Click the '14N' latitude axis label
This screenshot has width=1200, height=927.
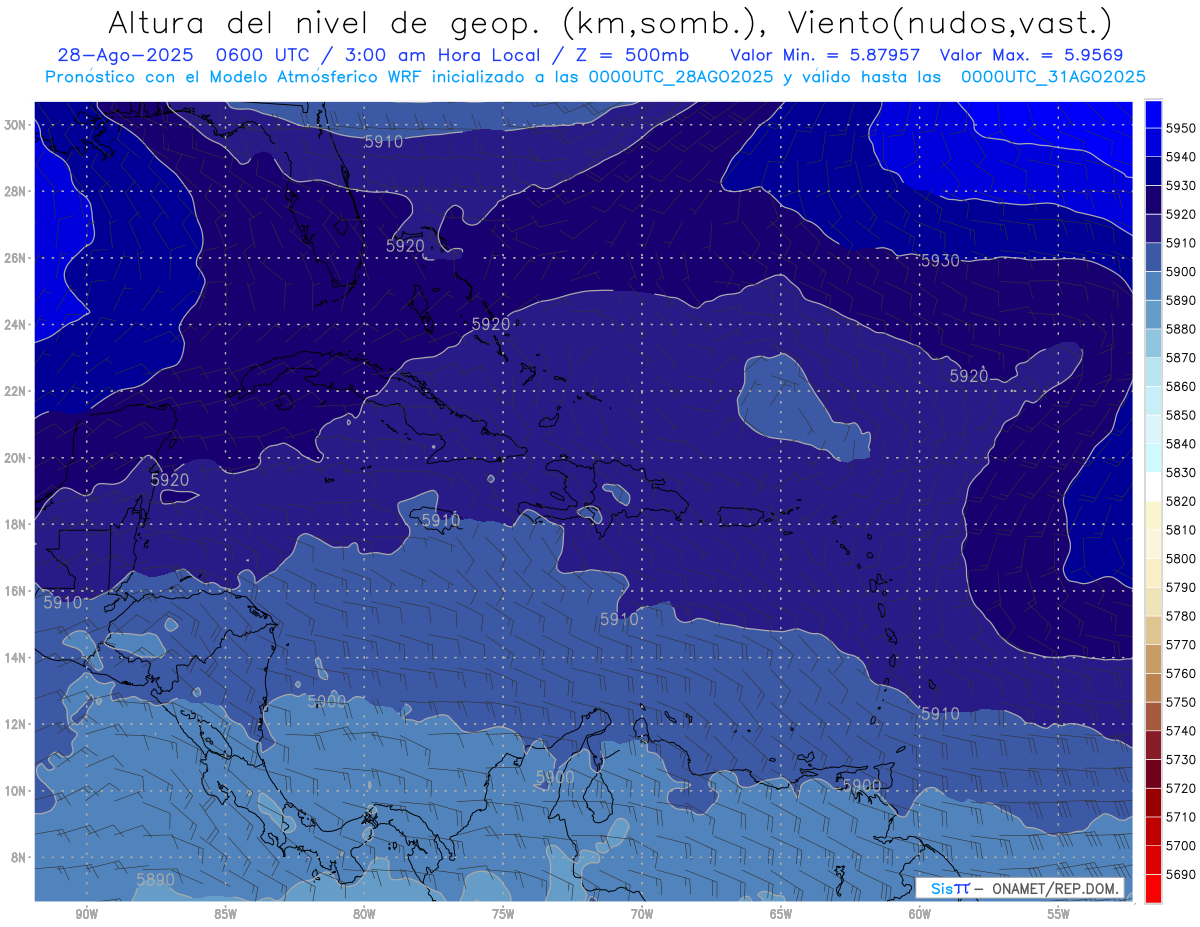point(15,657)
